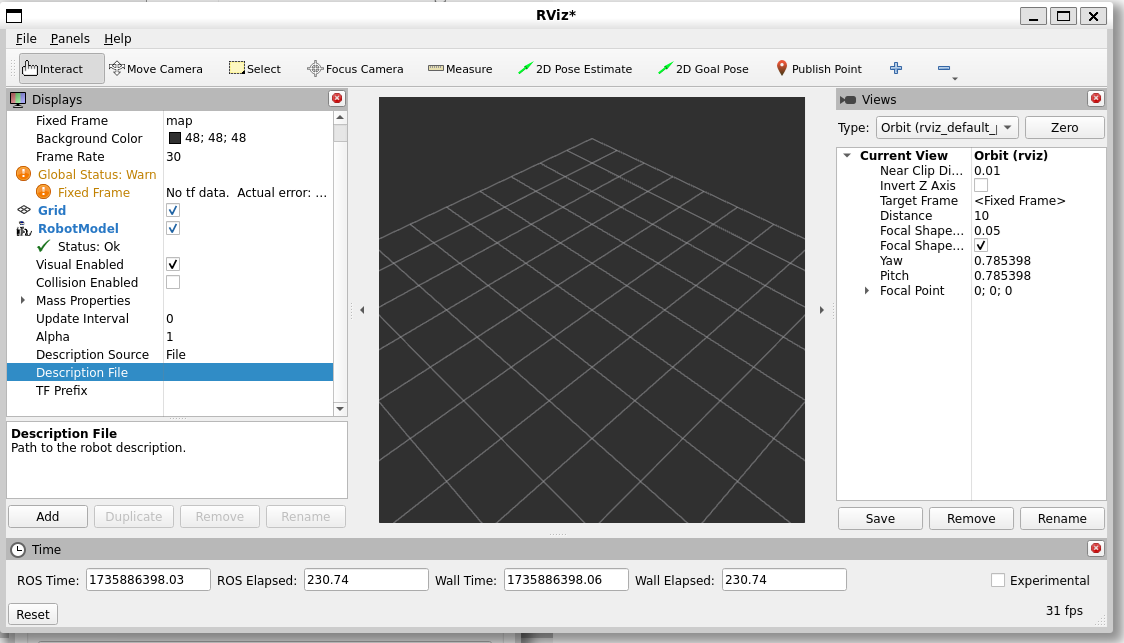Click the Displays scrollbar up arrow
The image size is (1124, 643).
340,117
